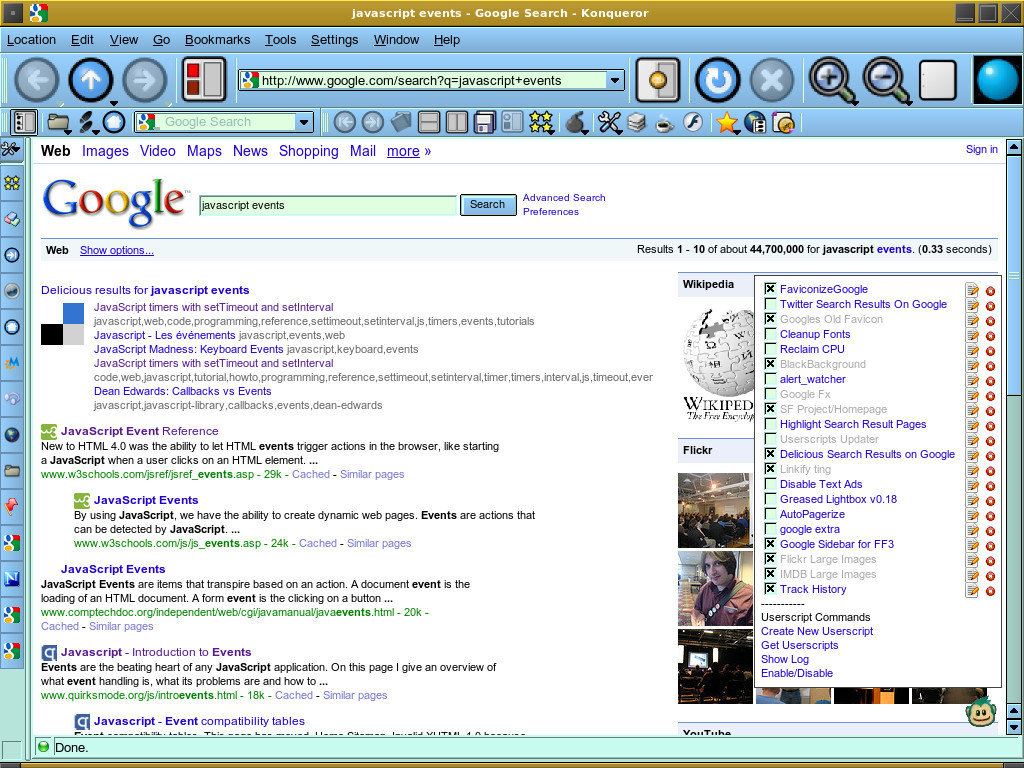1024x768 pixels.
Task: Open the Google Search bar engine dropdown
Action: coord(304,122)
